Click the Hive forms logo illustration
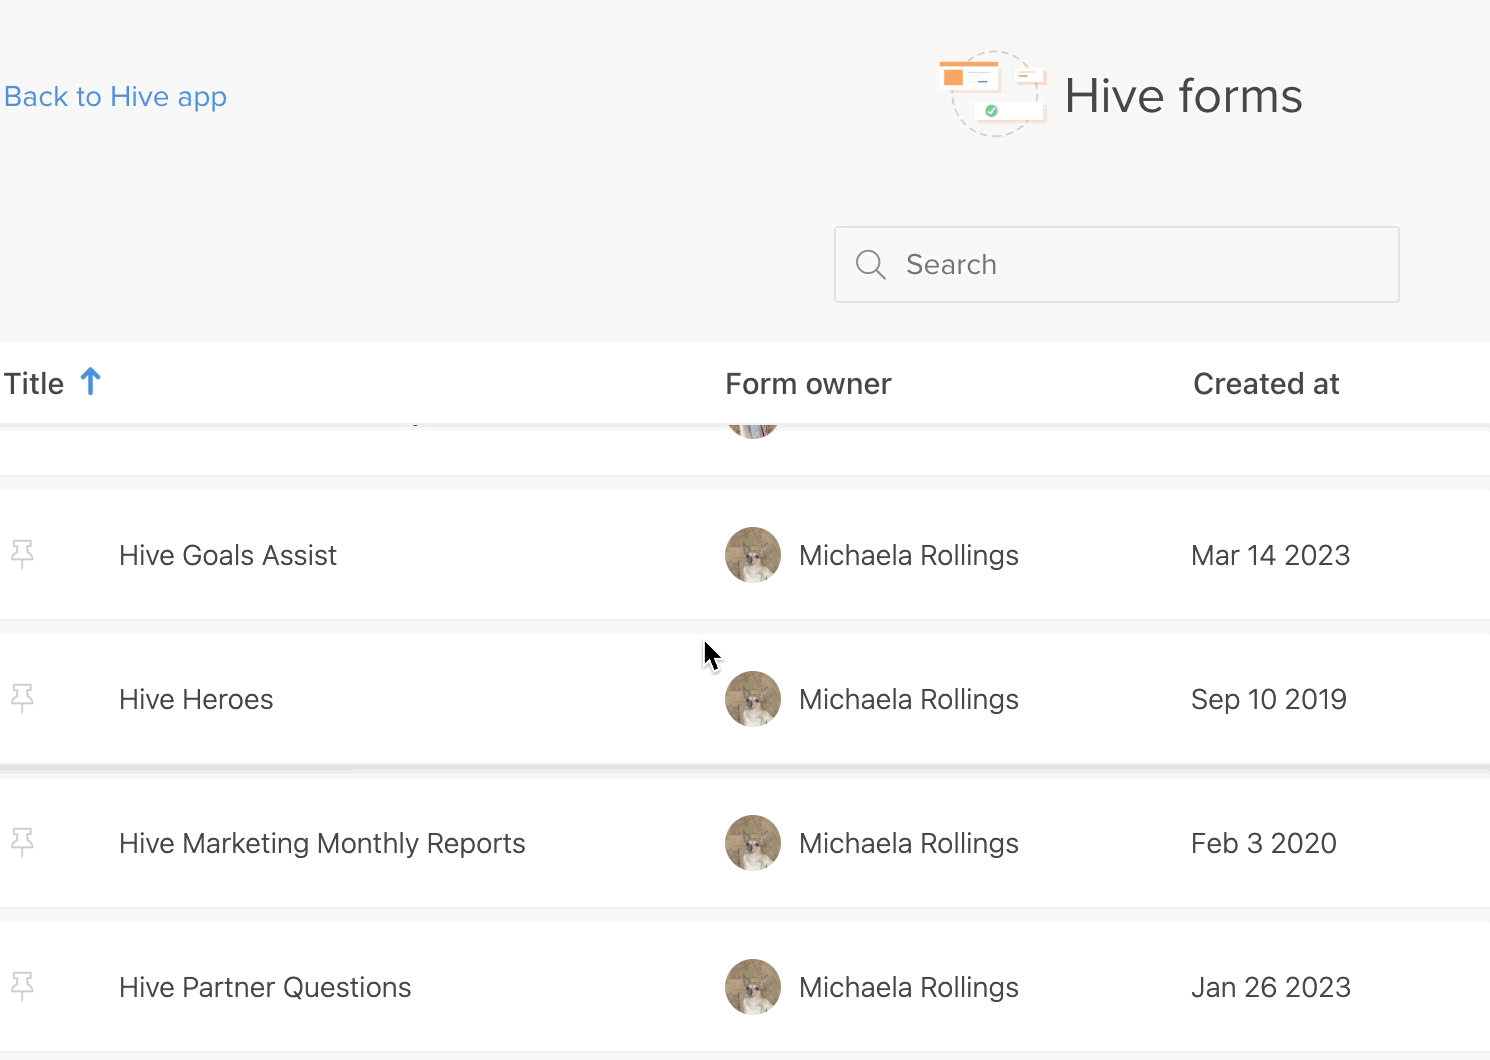The image size is (1490, 1060). (992, 93)
